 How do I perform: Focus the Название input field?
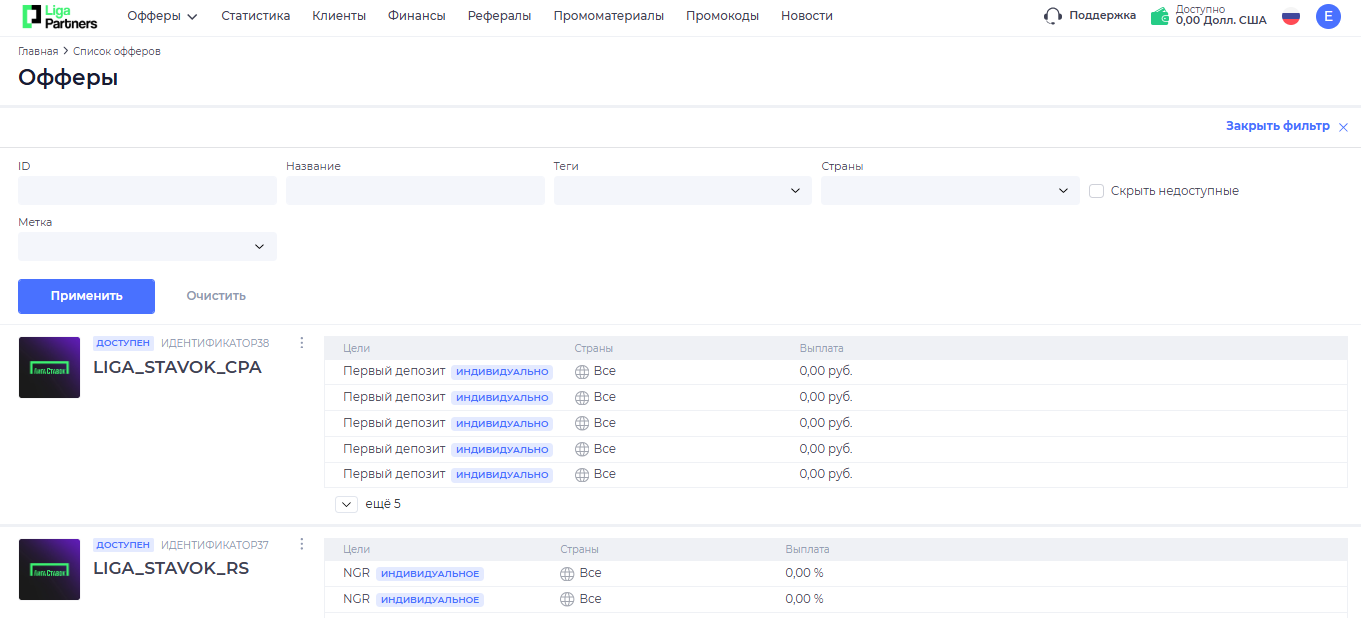[415, 191]
